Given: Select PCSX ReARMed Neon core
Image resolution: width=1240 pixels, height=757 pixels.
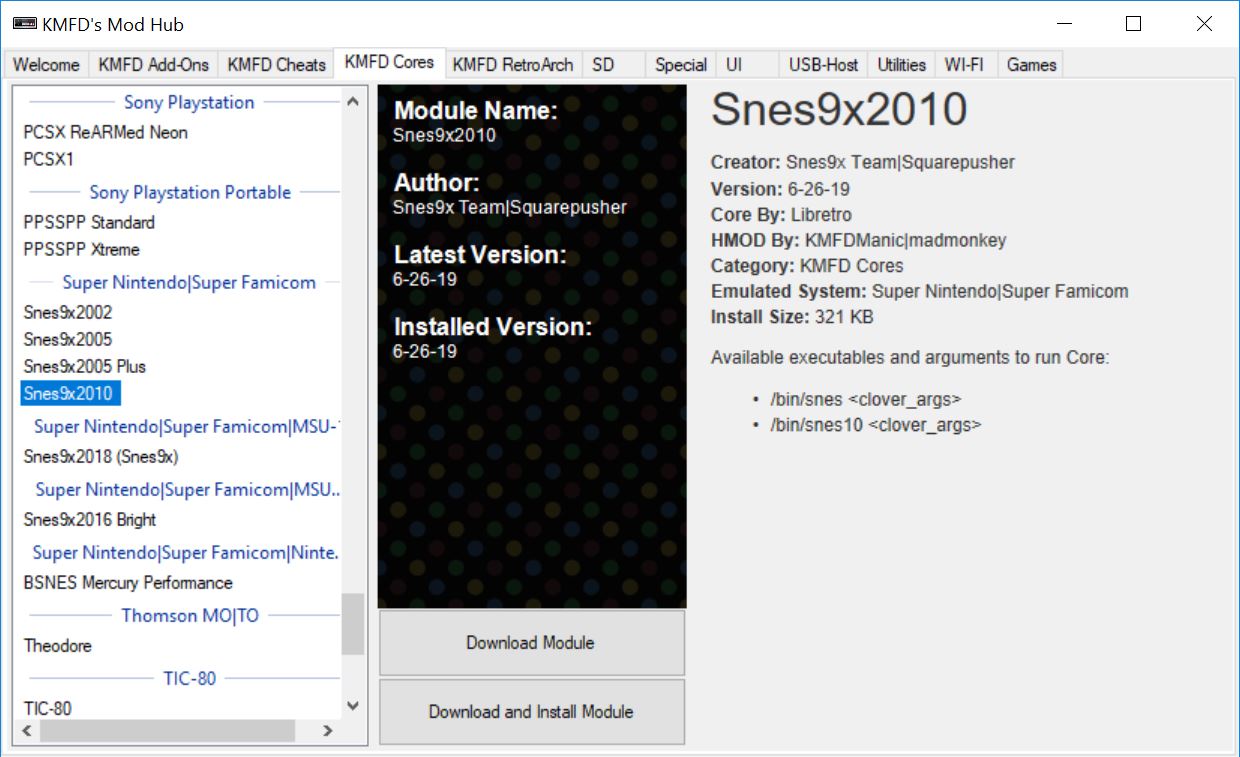Looking at the screenshot, I should (105, 132).
